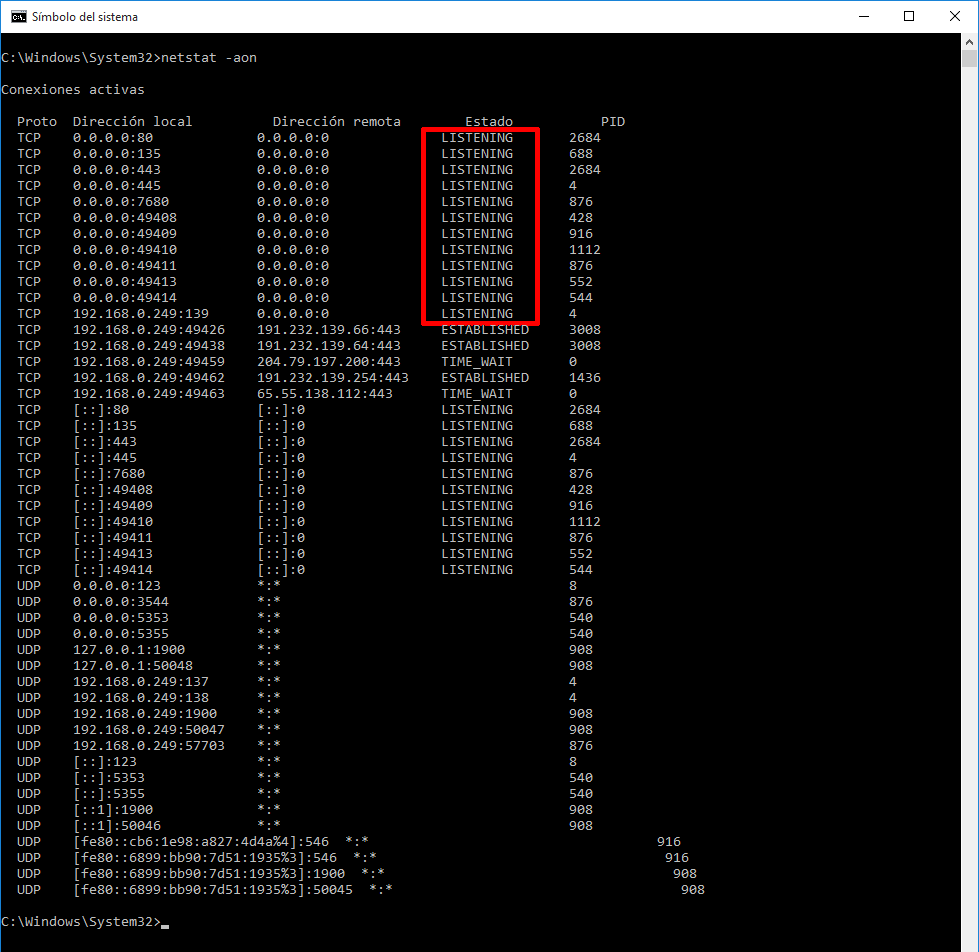
Task: Click the Dirección remota column header
Action: click(x=337, y=122)
